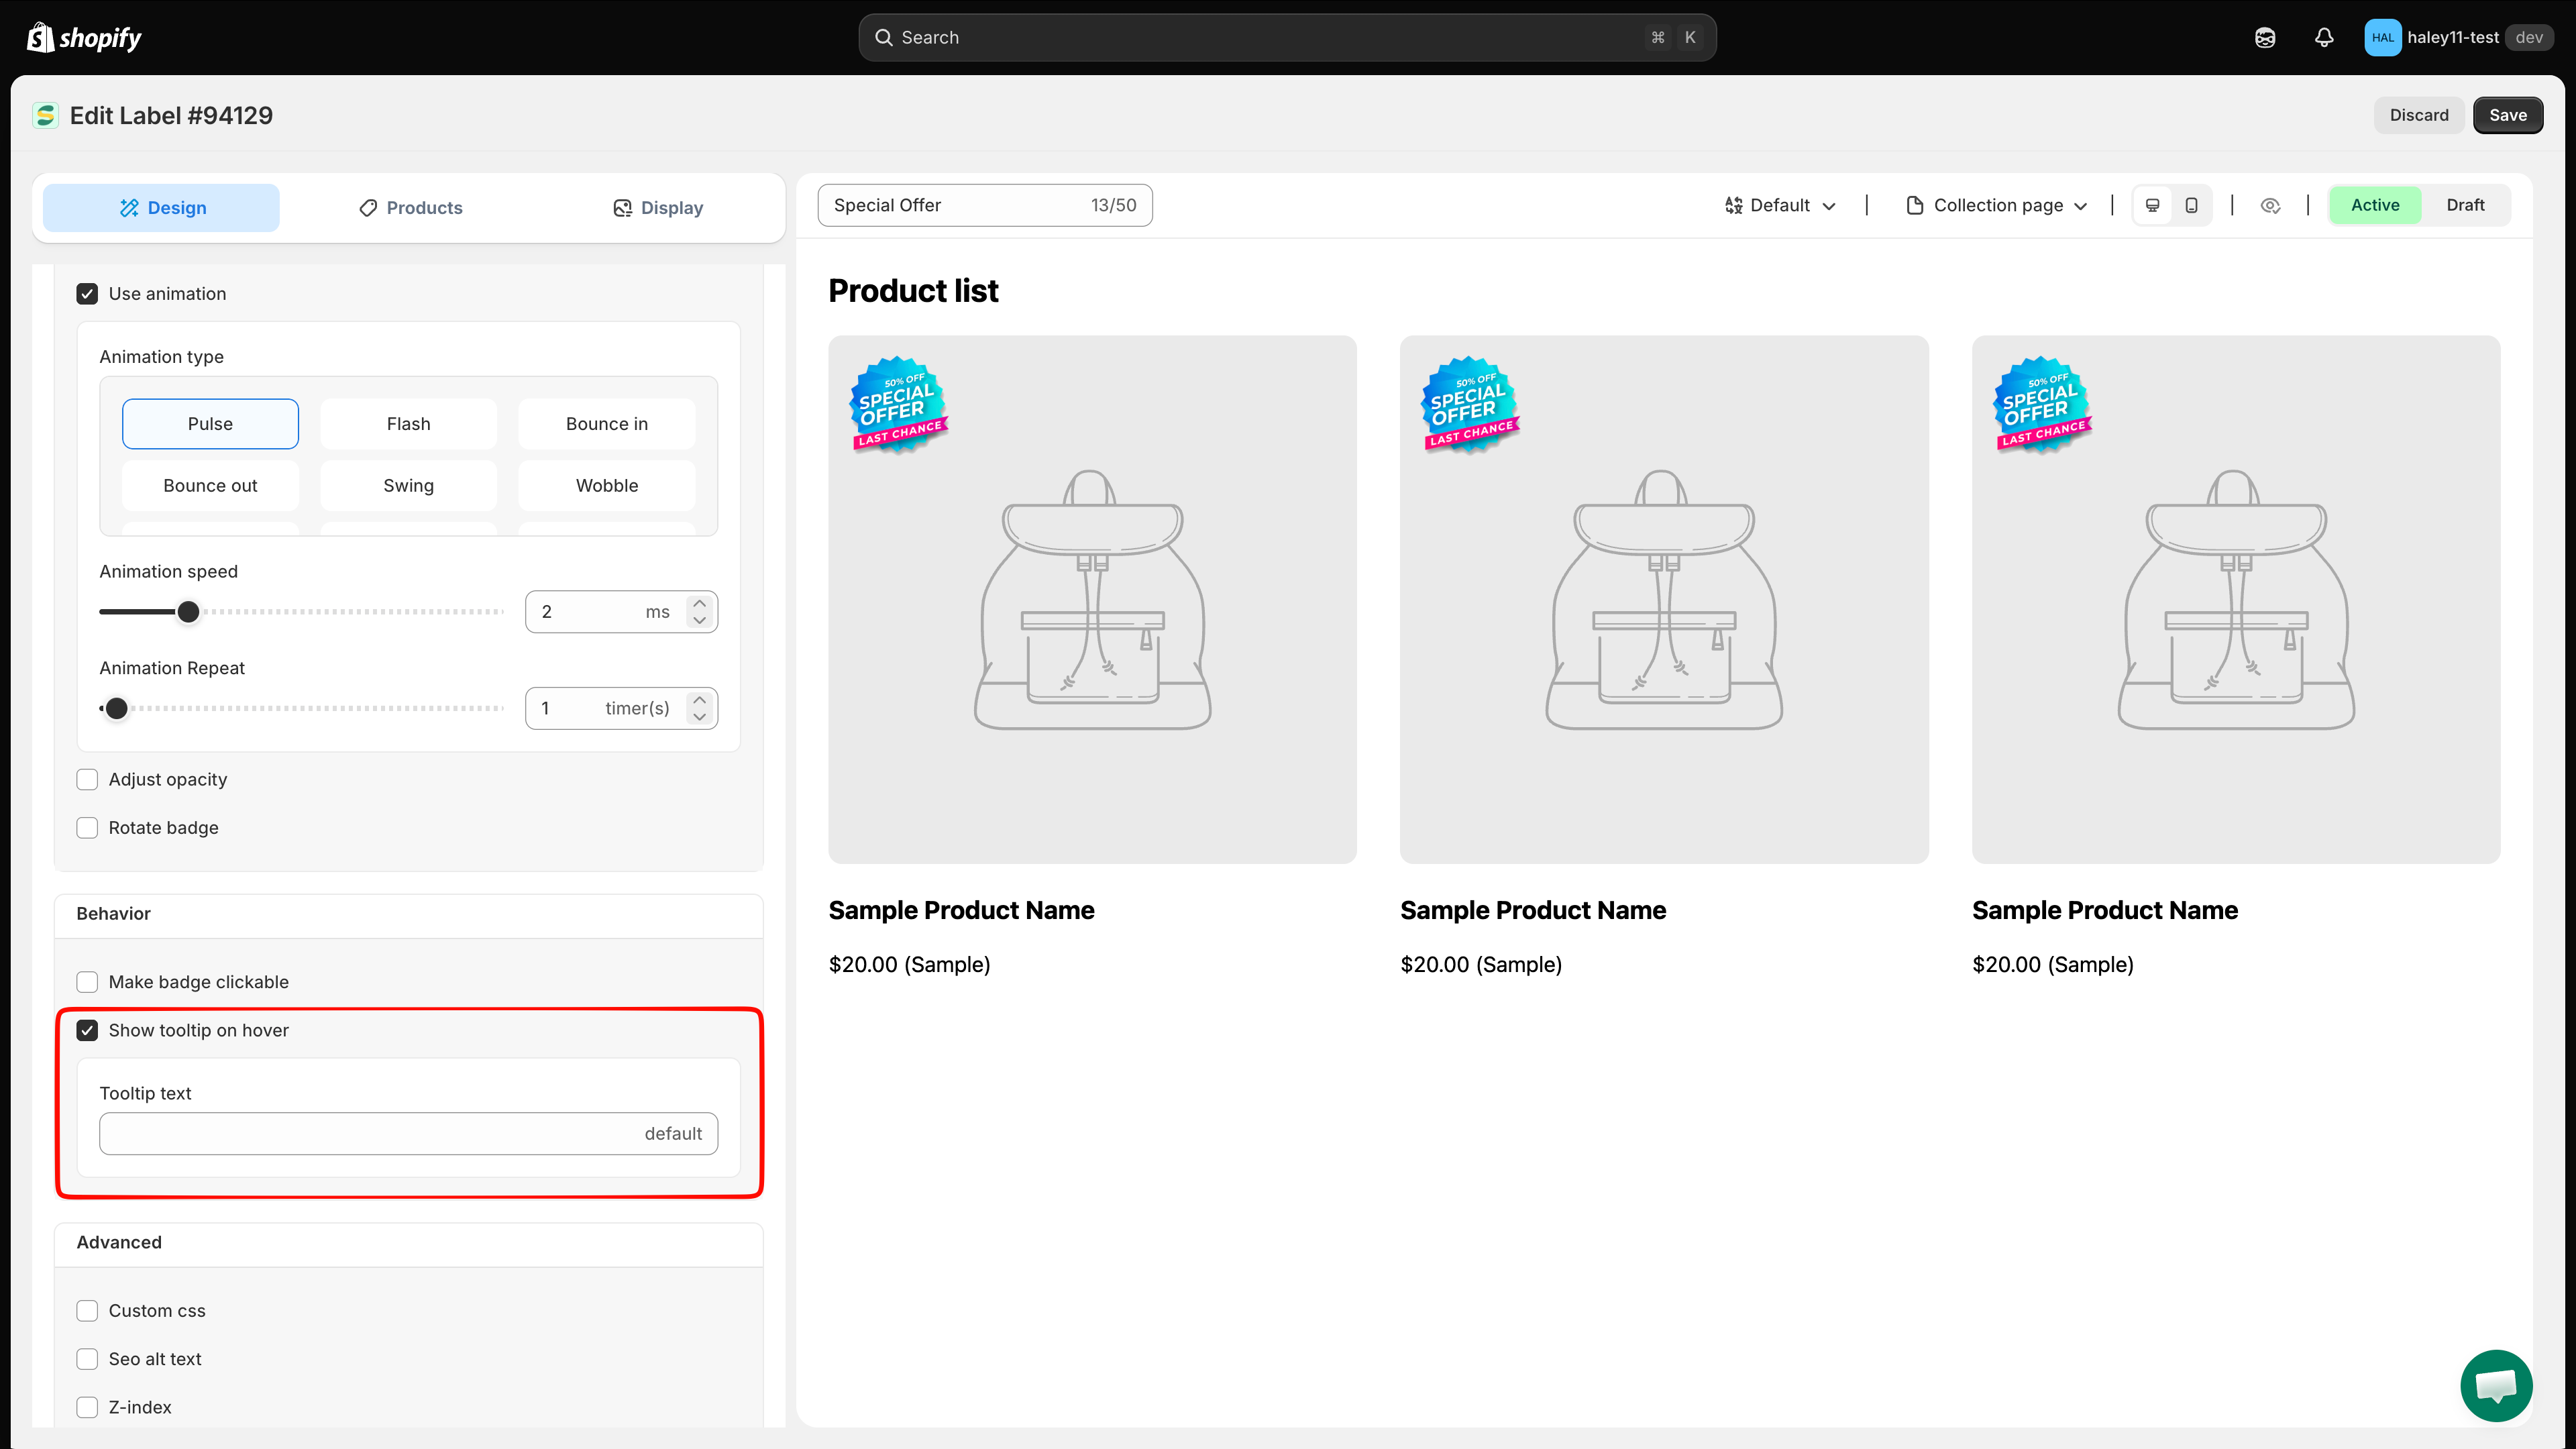Uncheck Show tooltip on hover
This screenshot has height=1449, width=2576.
pos(87,1031)
